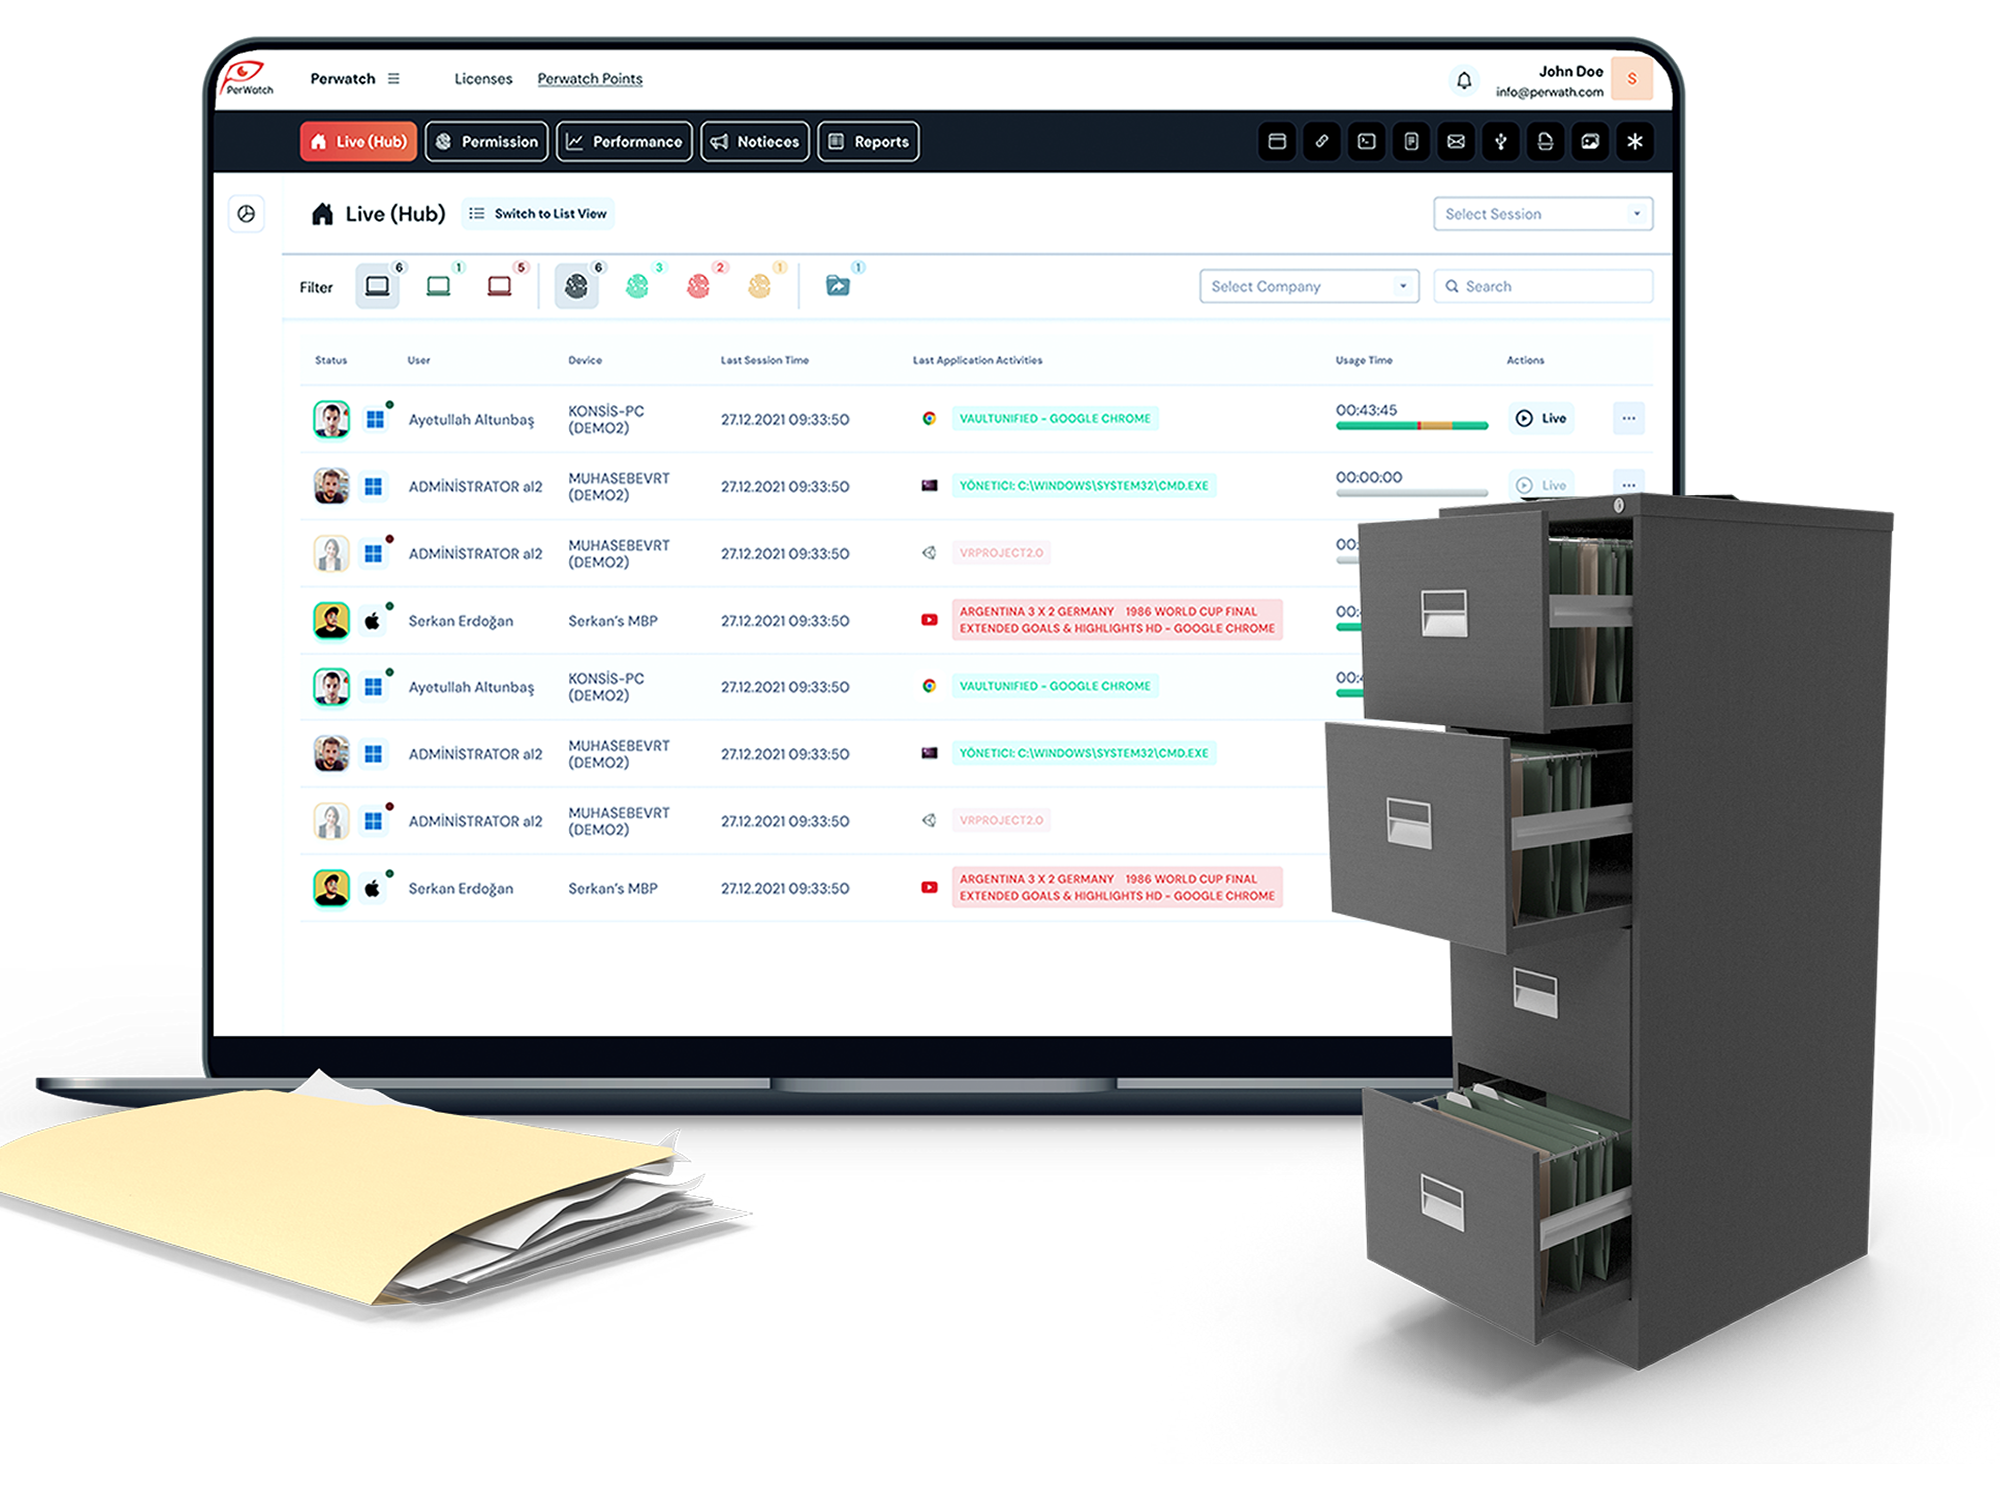Open the Select Company dropdown
2000x1500 pixels.
tap(1309, 286)
